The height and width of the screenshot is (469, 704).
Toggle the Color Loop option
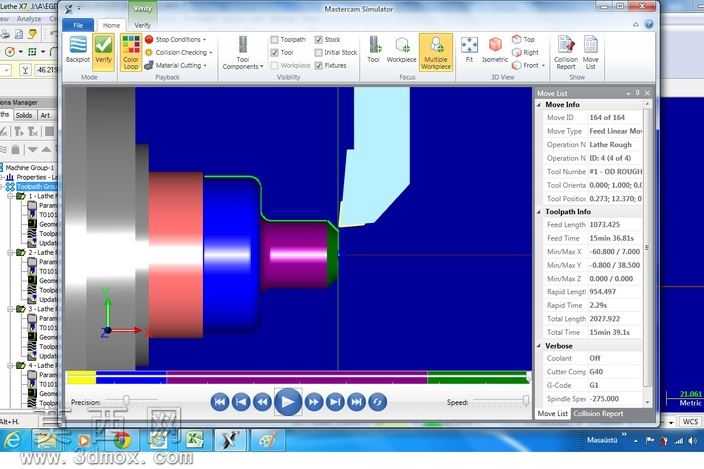(131, 53)
